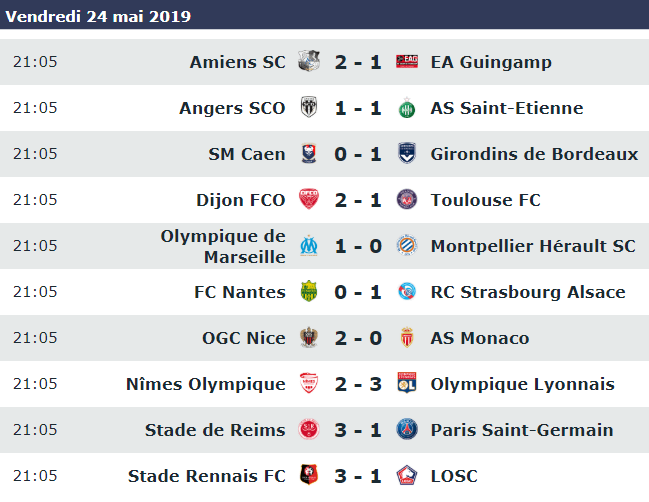Viewport: 649px width, 502px height.
Task: Open the Dijon FCO team link
Action: 240,200
